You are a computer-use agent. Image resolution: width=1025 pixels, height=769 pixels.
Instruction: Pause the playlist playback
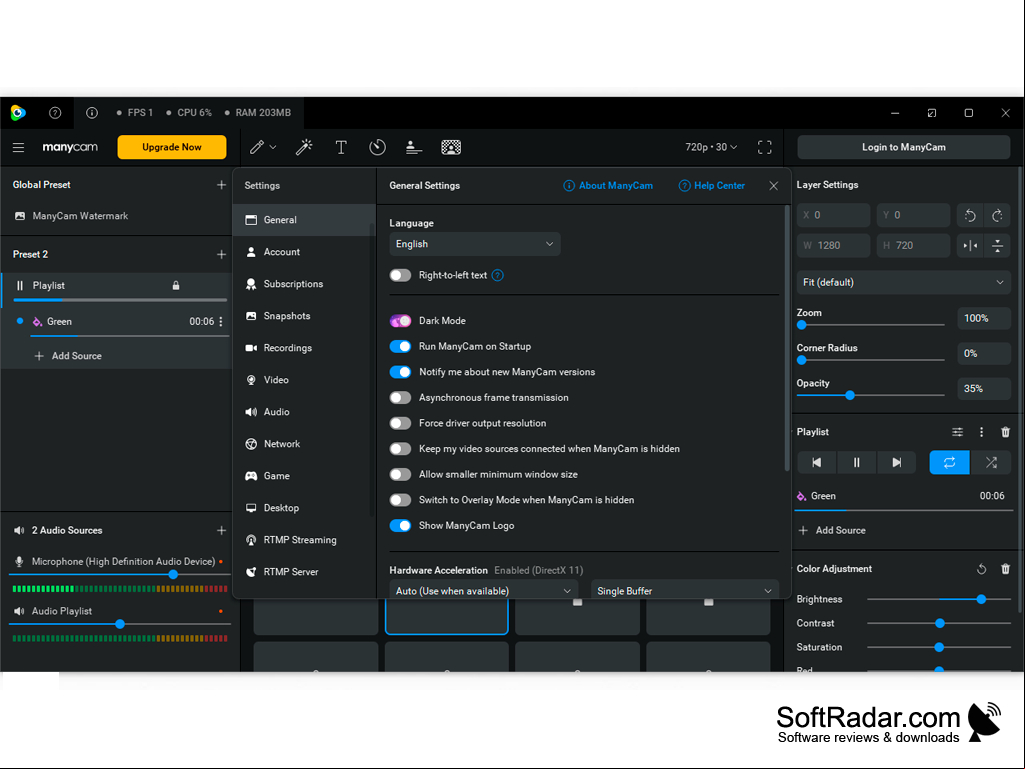coord(856,462)
